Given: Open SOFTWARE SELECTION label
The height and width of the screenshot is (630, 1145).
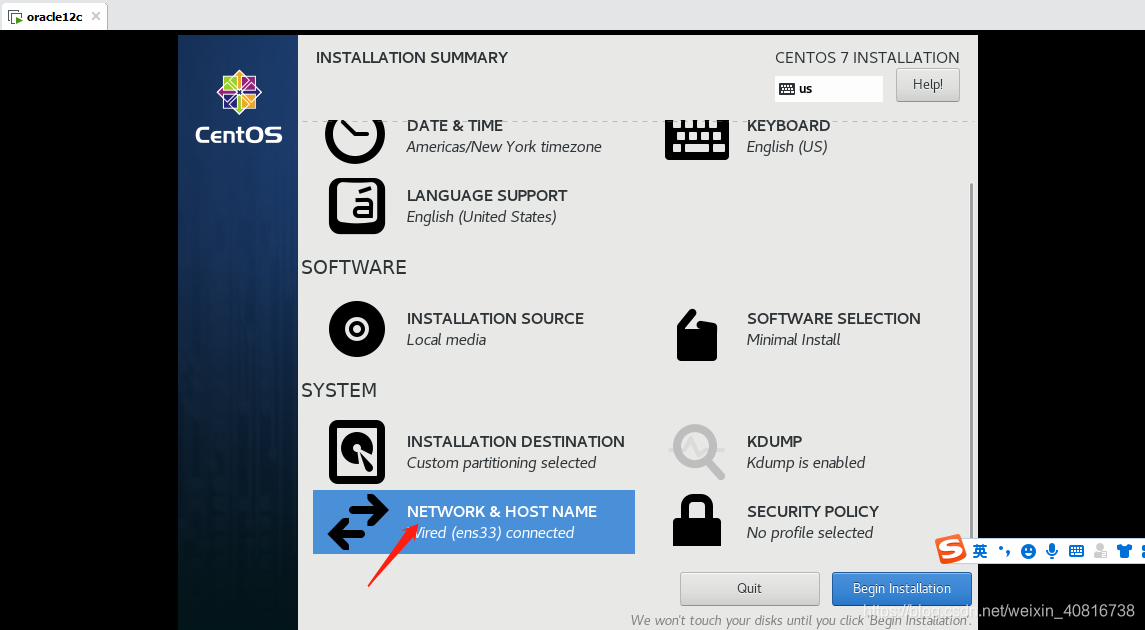Looking at the screenshot, I should point(833,318).
